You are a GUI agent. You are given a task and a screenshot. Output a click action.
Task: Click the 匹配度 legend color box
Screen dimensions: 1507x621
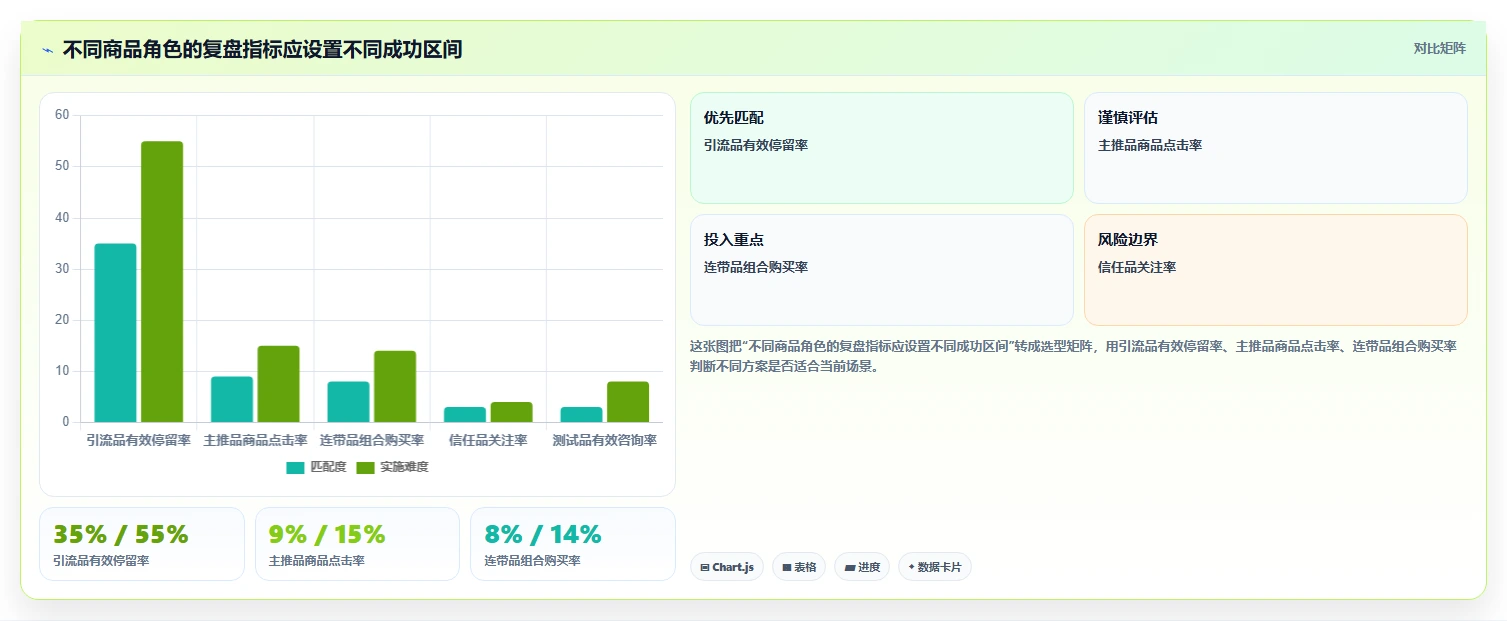click(x=295, y=468)
